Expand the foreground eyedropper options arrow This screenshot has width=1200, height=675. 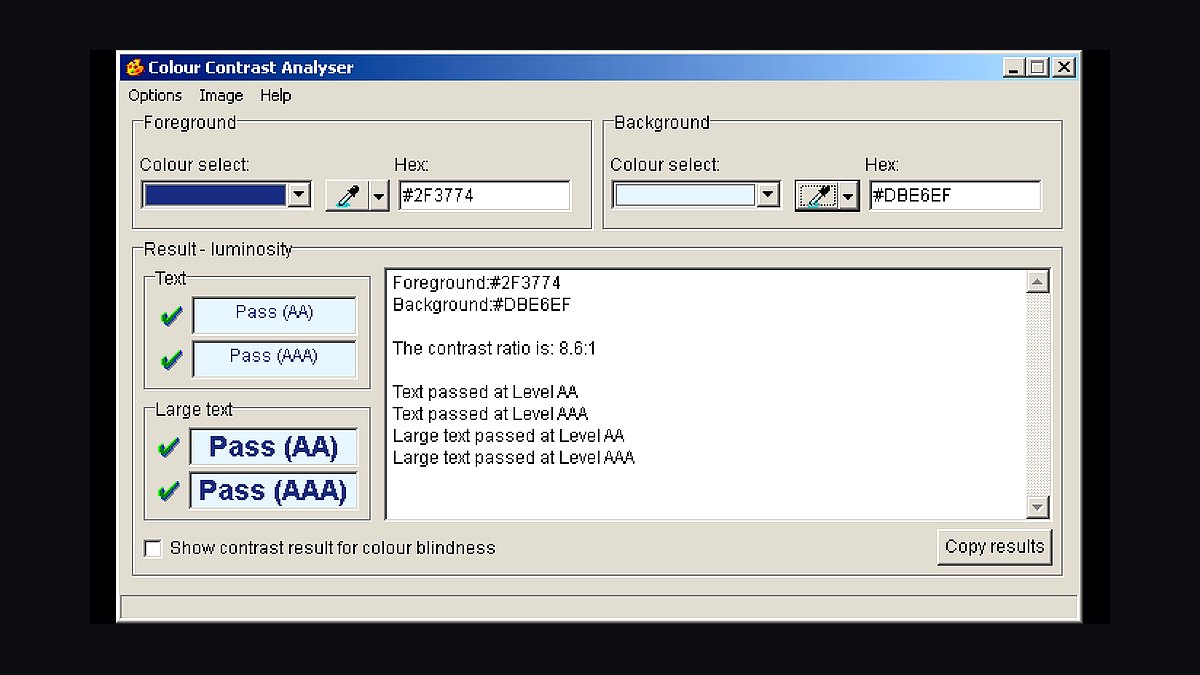pyautogui.click(x=379, y=196)
